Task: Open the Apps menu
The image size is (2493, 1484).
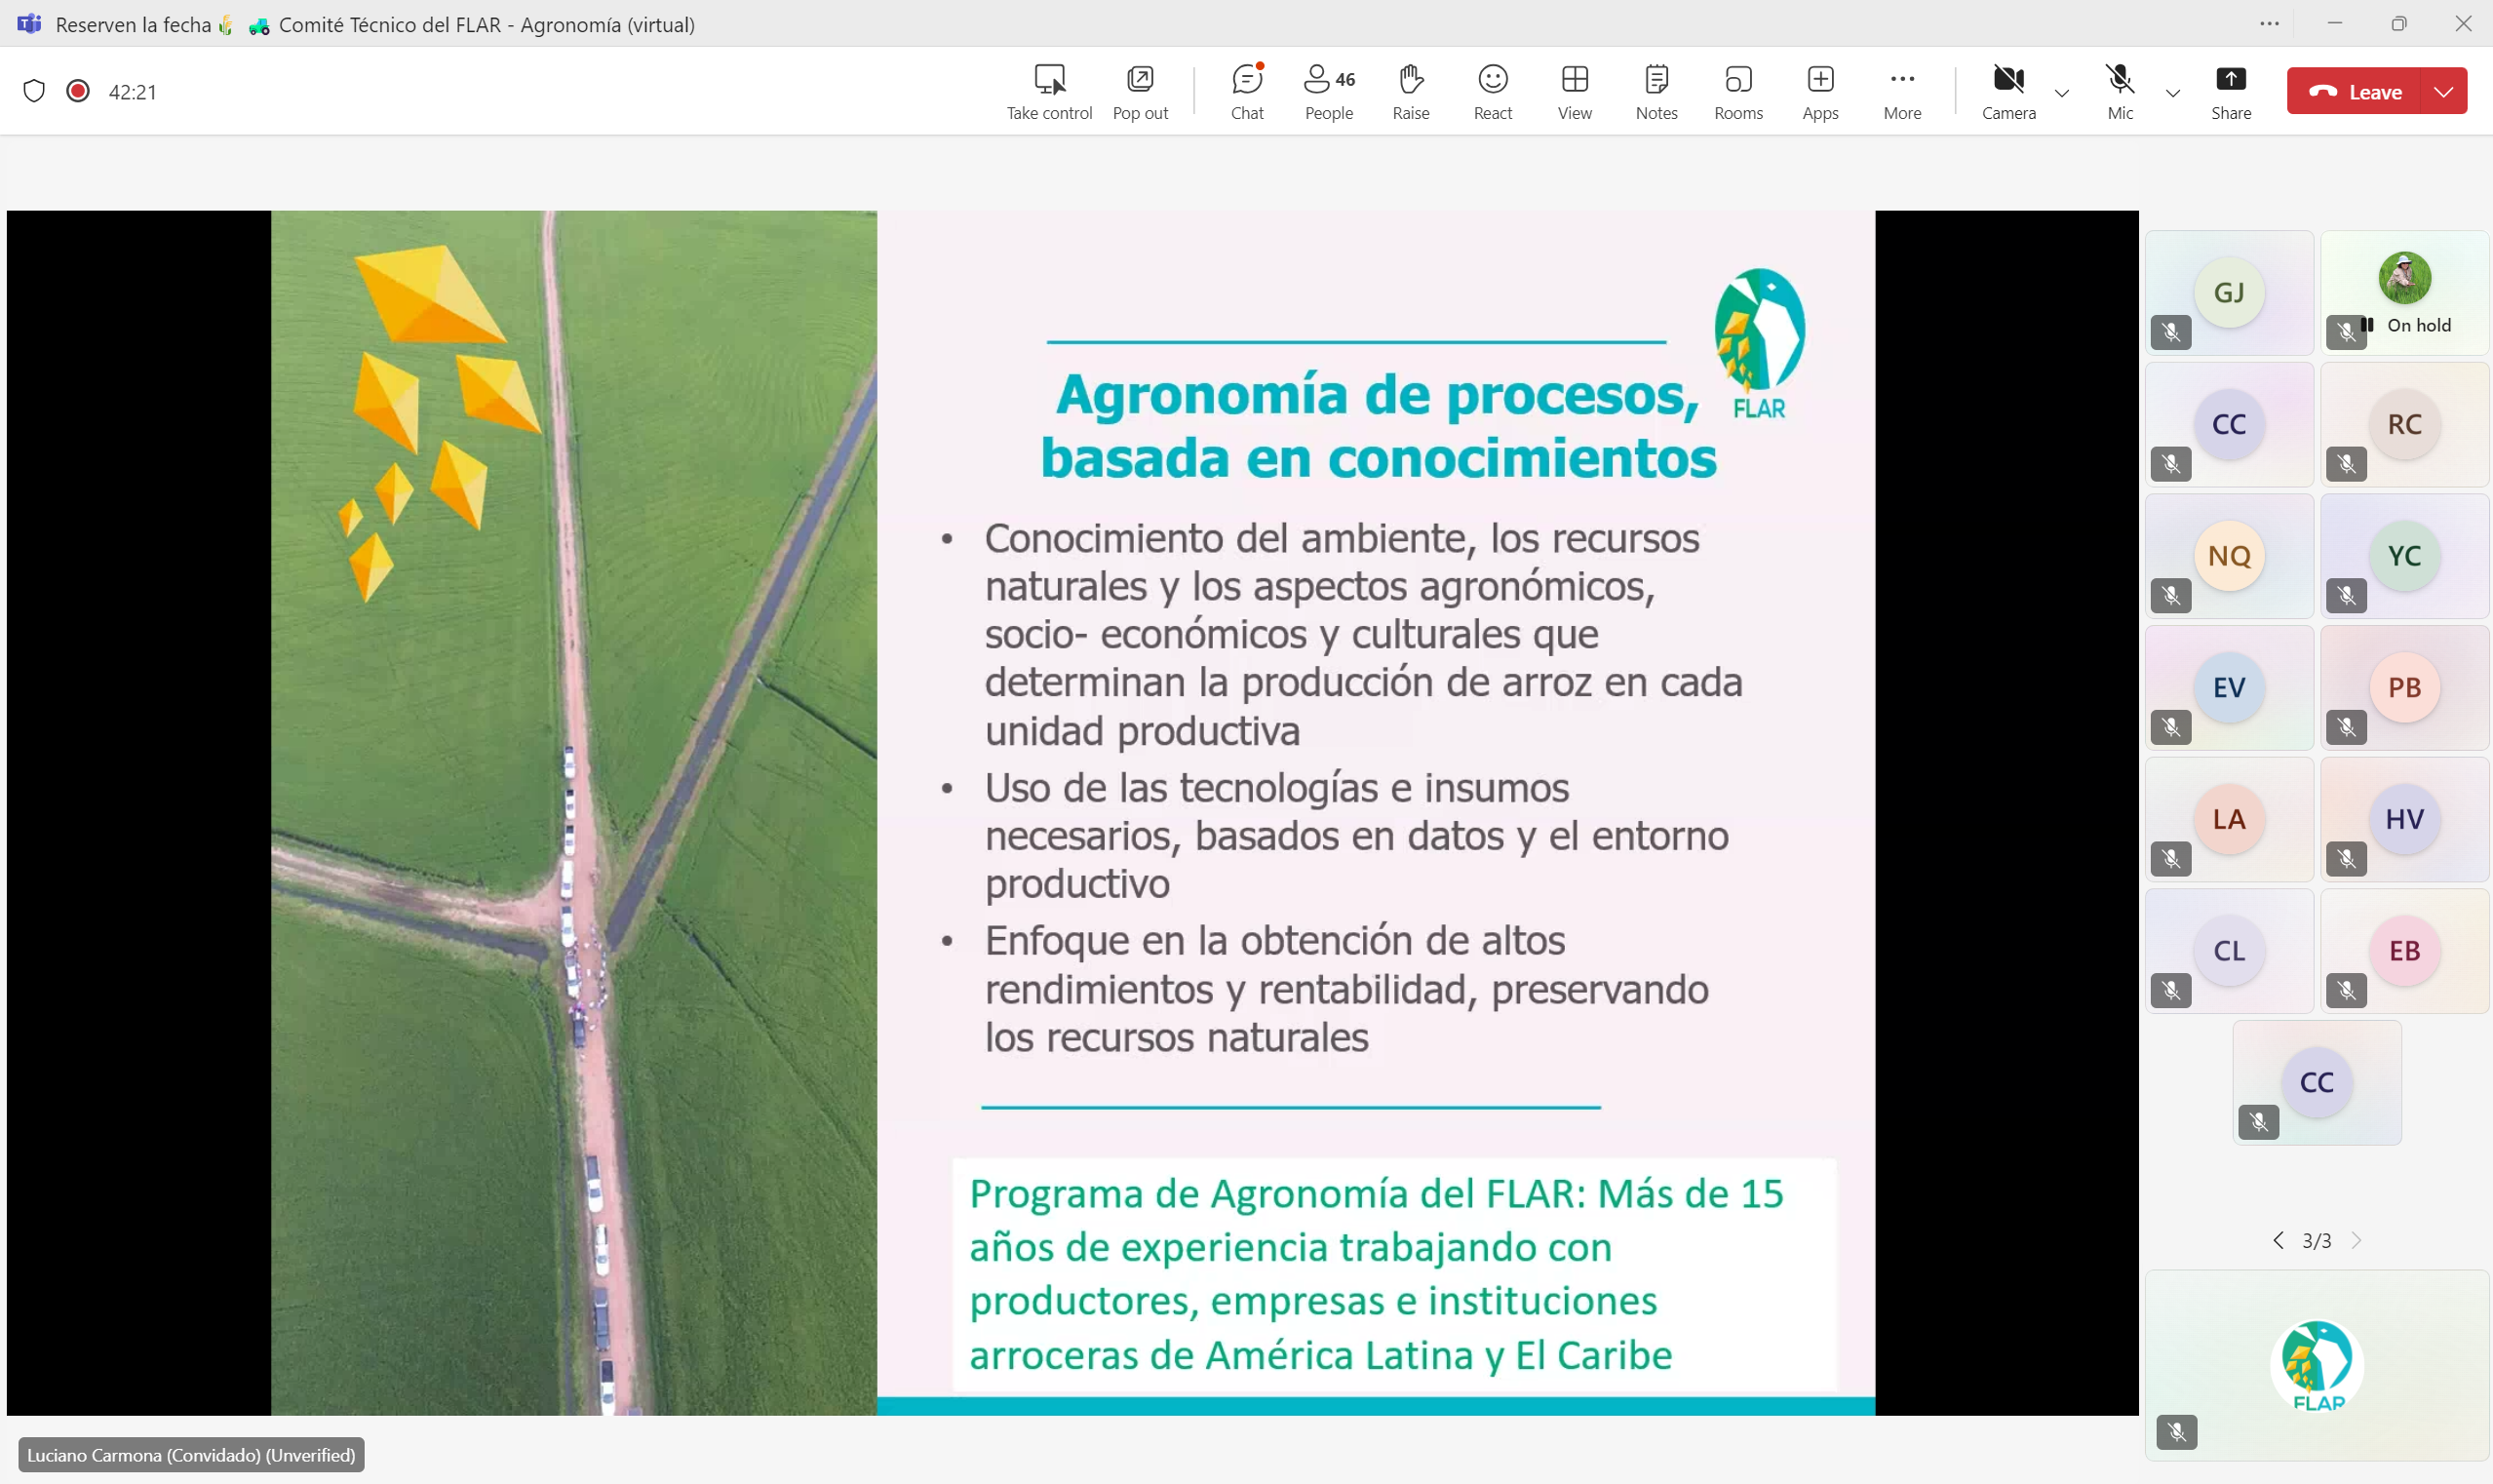Action: [x=1821, y=91]
